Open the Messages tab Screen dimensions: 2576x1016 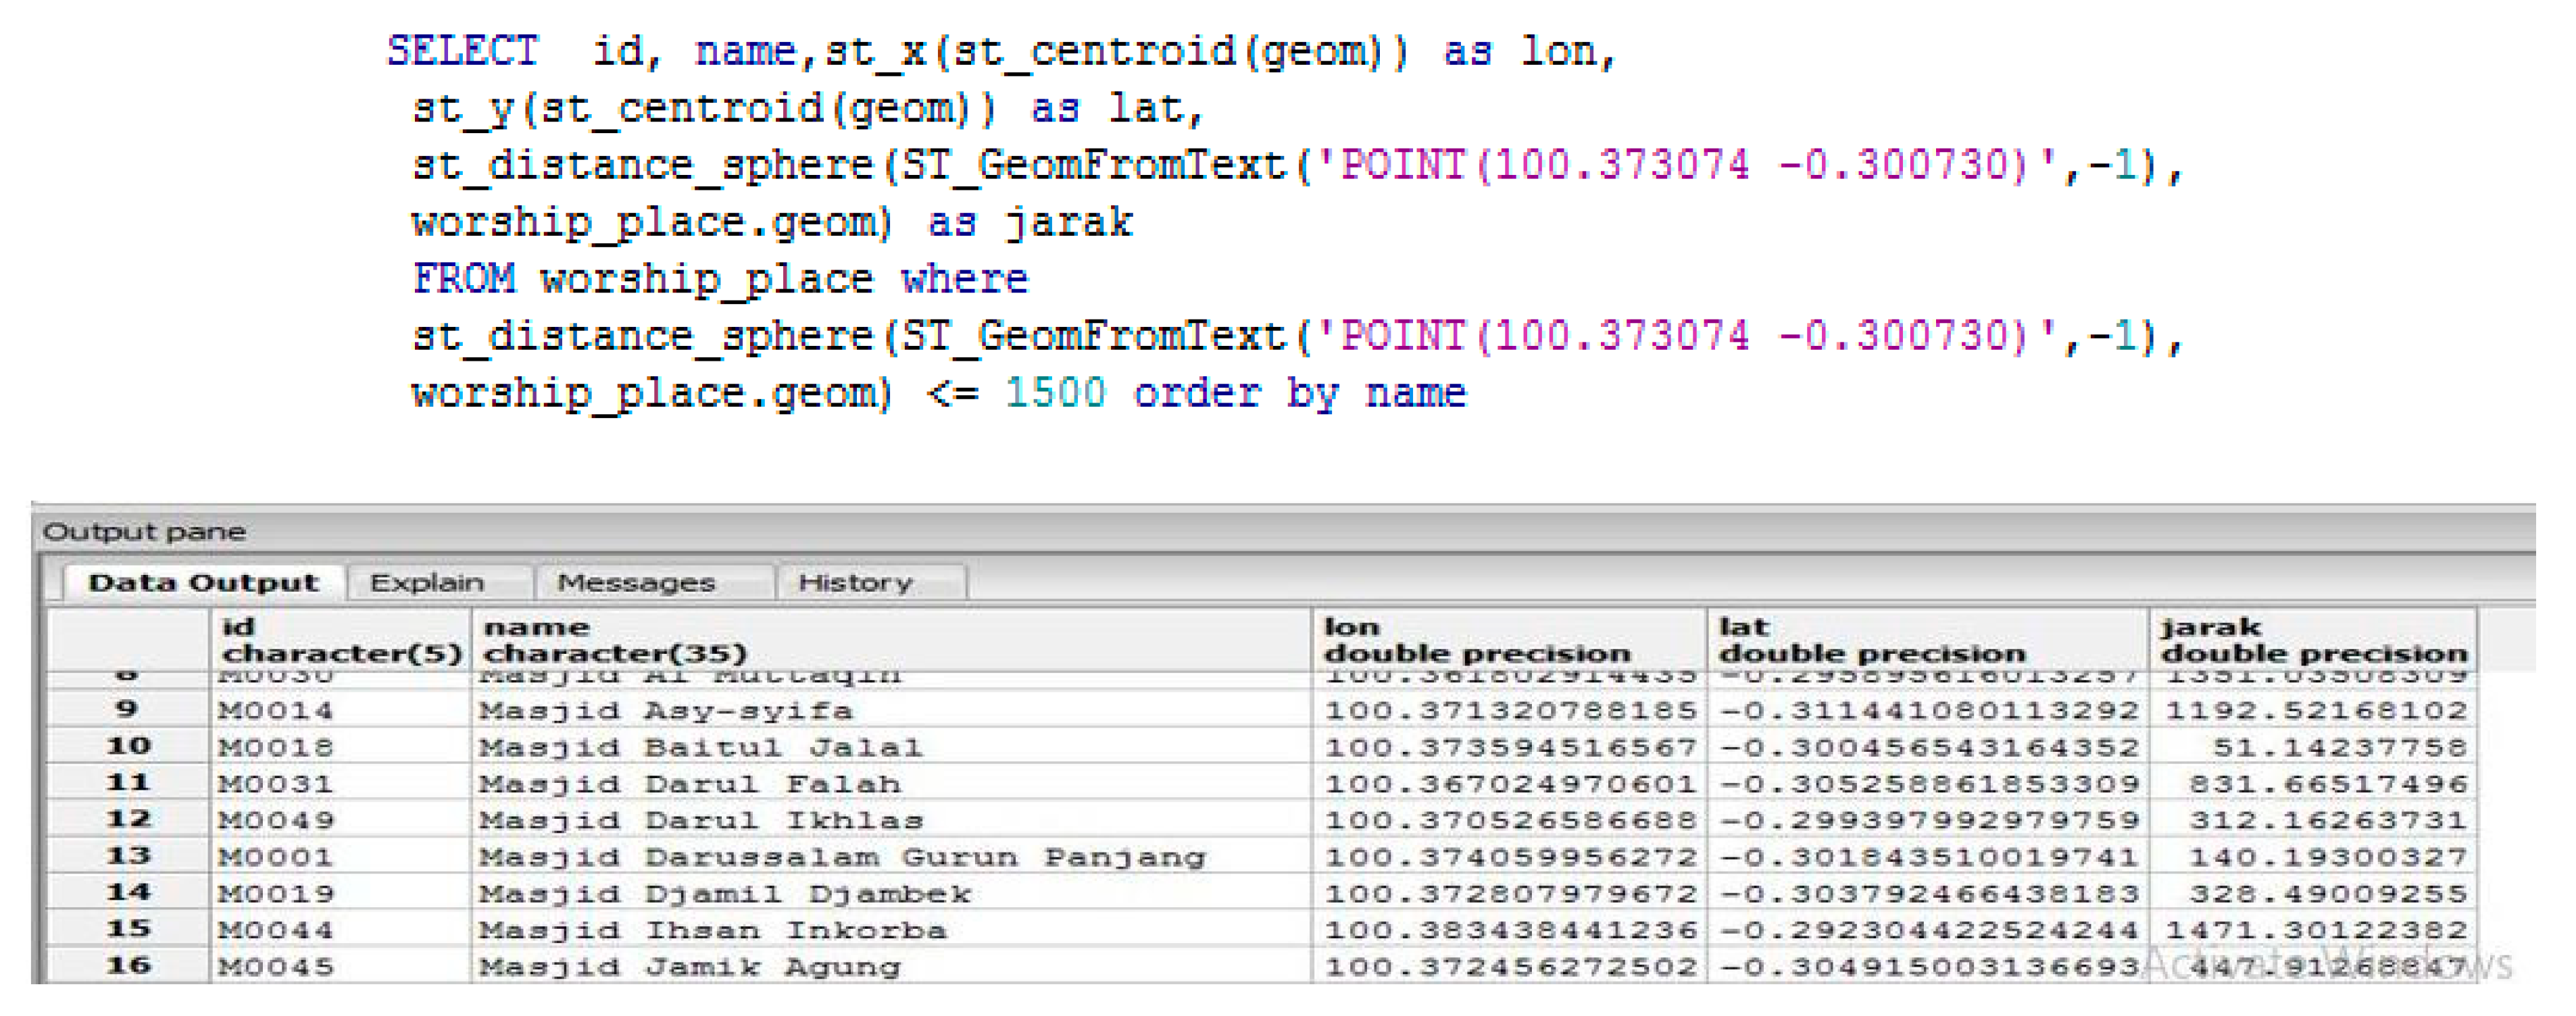(x=636, y=582)
